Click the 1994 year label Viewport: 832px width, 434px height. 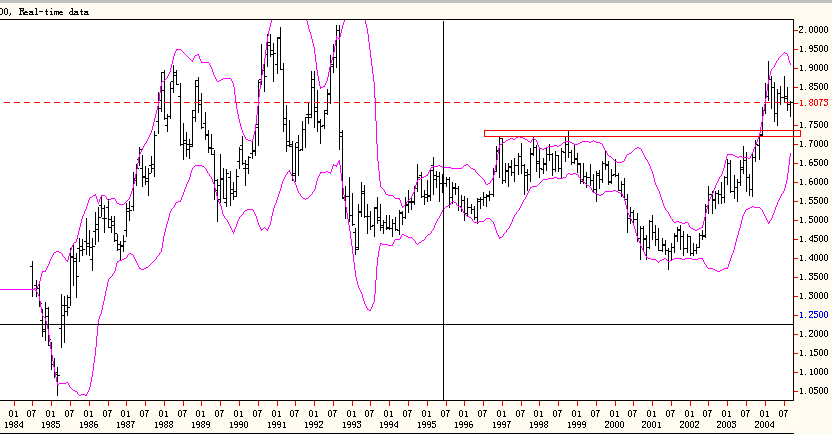[388, 424]
